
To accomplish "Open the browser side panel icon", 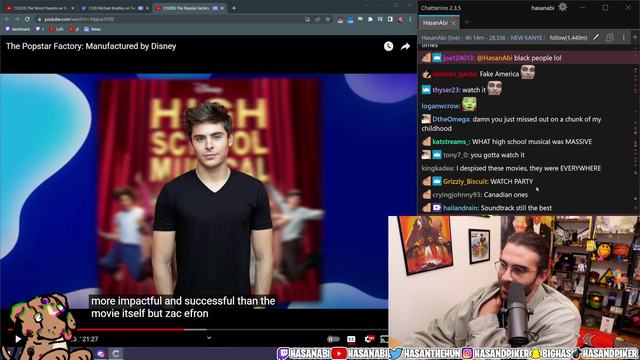I will pyautogui.click(x=390, y=19).
